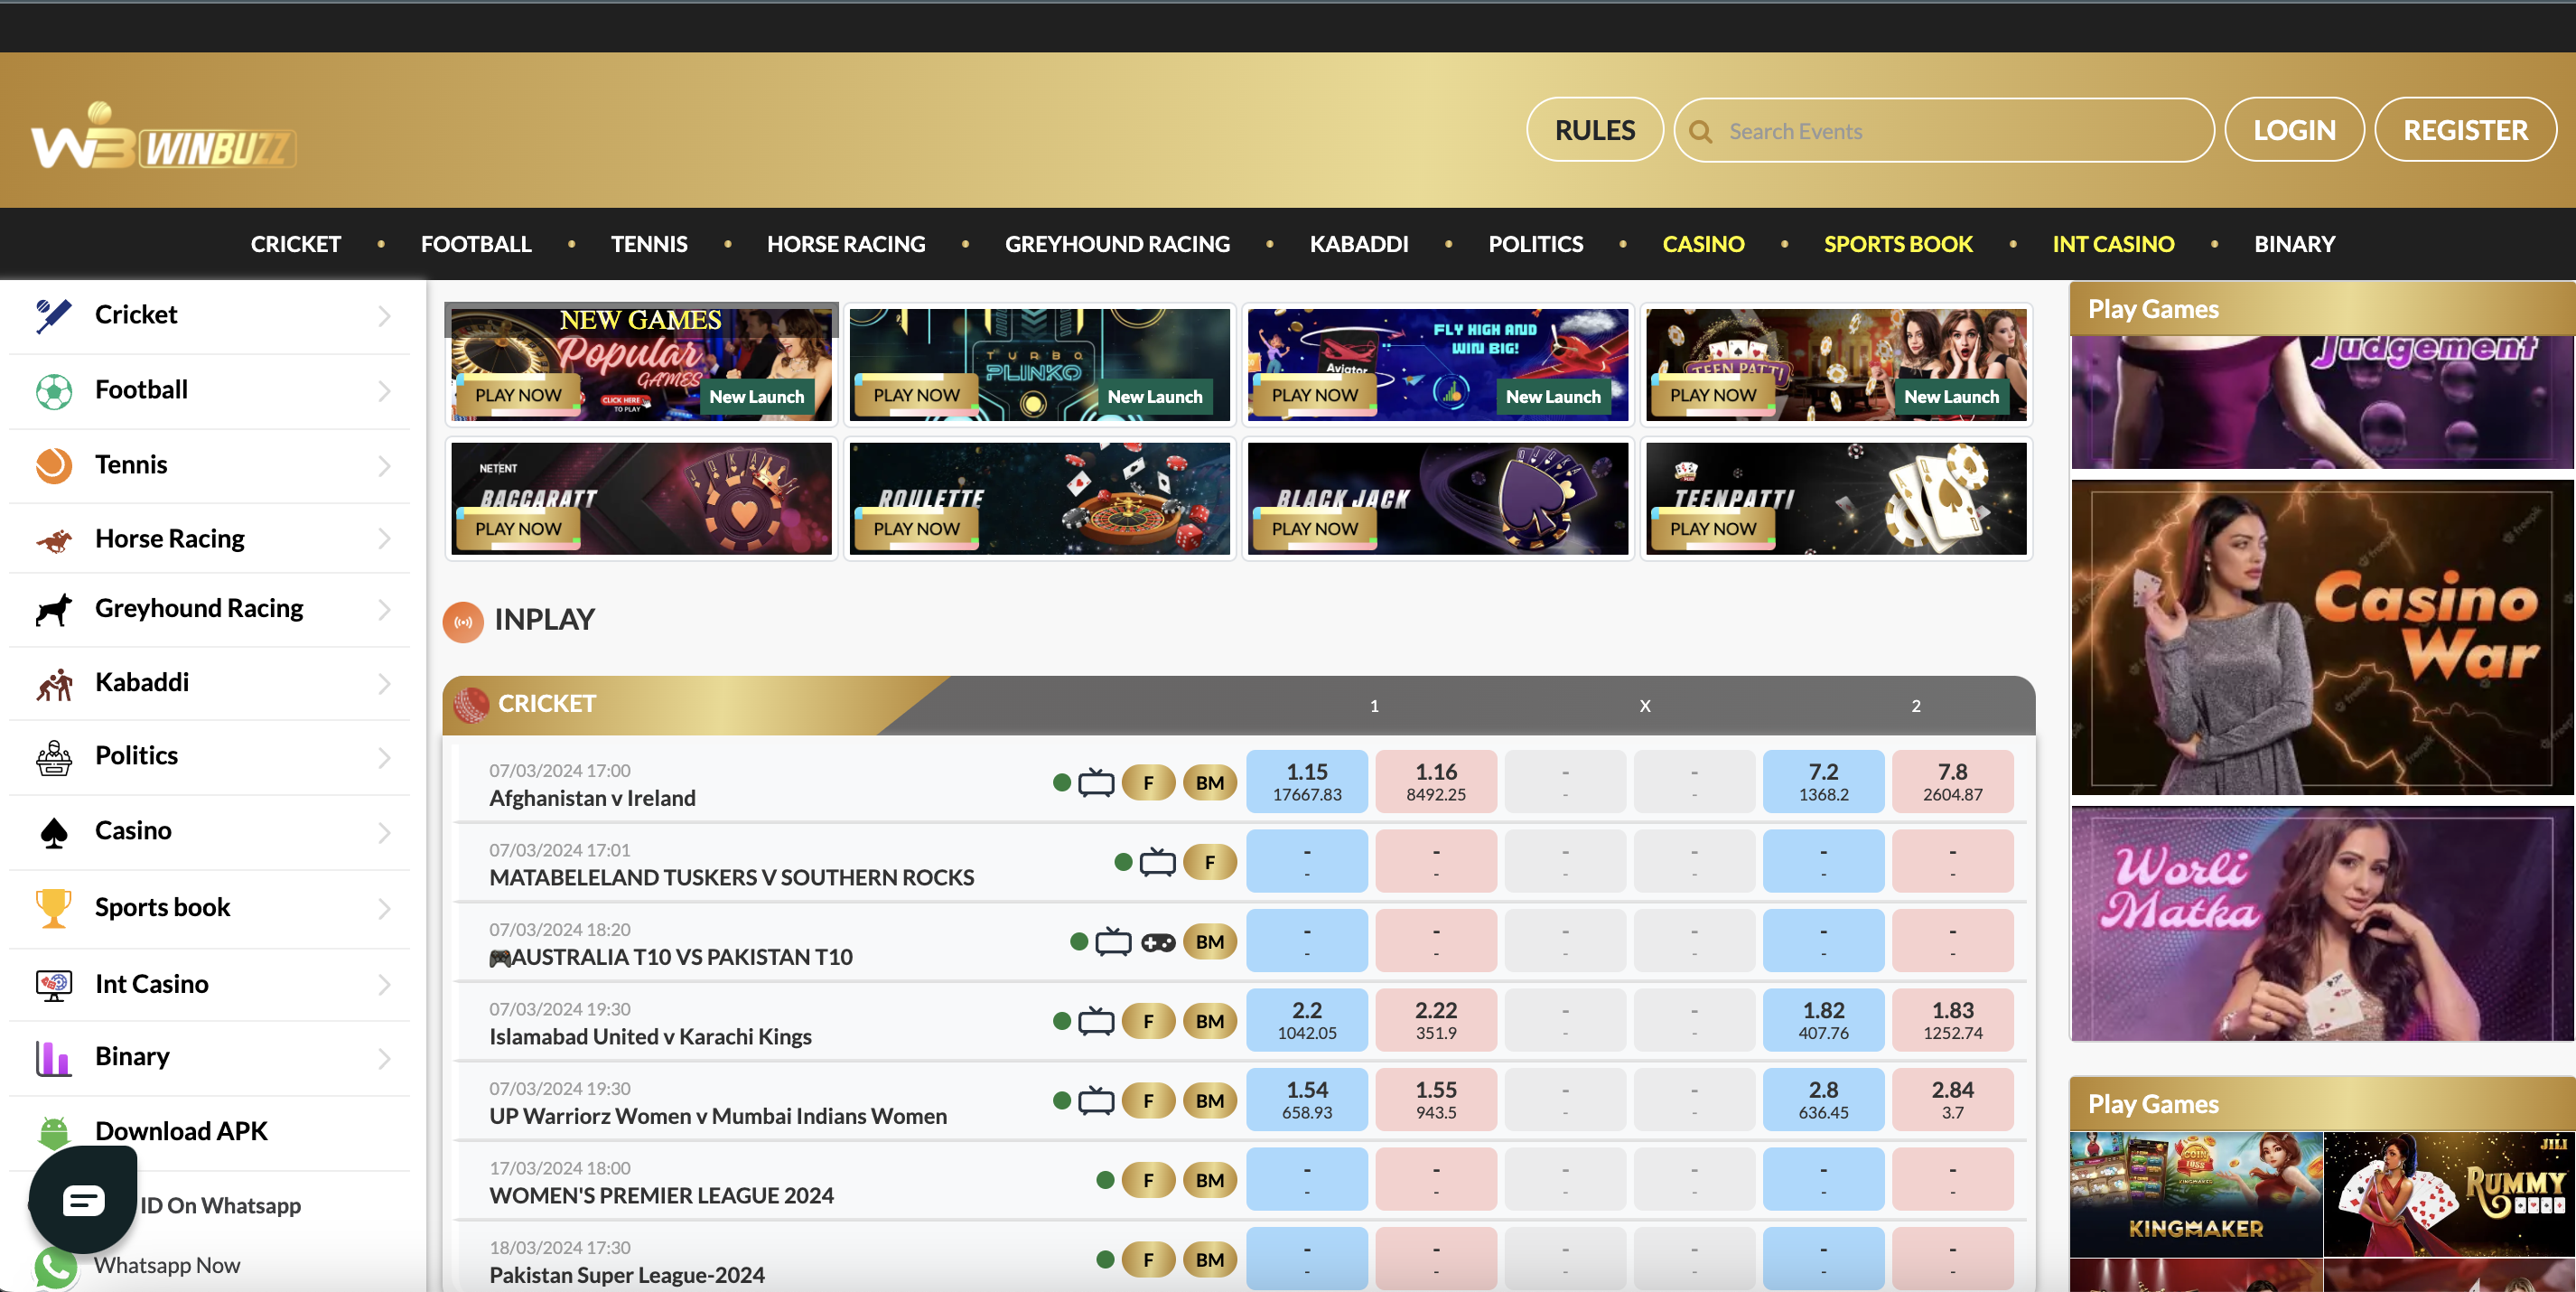Open Islamabad United v Karachi Kings match
2576x1292 pixels.
coord(650,1037)
